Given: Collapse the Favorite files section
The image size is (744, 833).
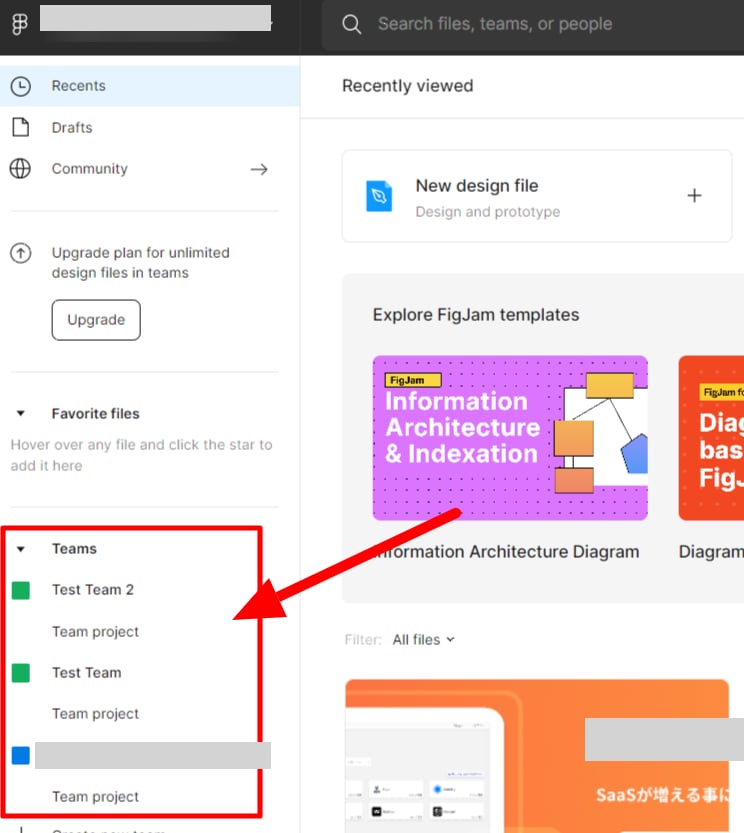Looking at the screenshot, I should 21,413.
